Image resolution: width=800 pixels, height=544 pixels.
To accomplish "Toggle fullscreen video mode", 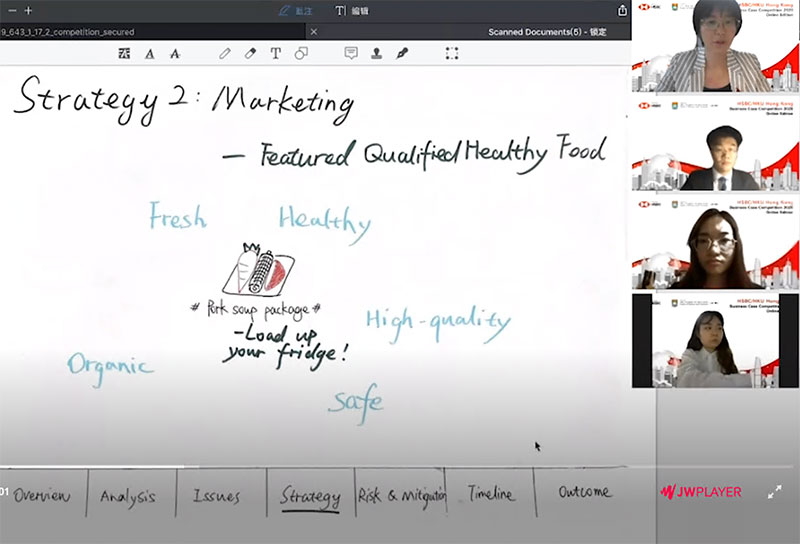I will (774, 492).
